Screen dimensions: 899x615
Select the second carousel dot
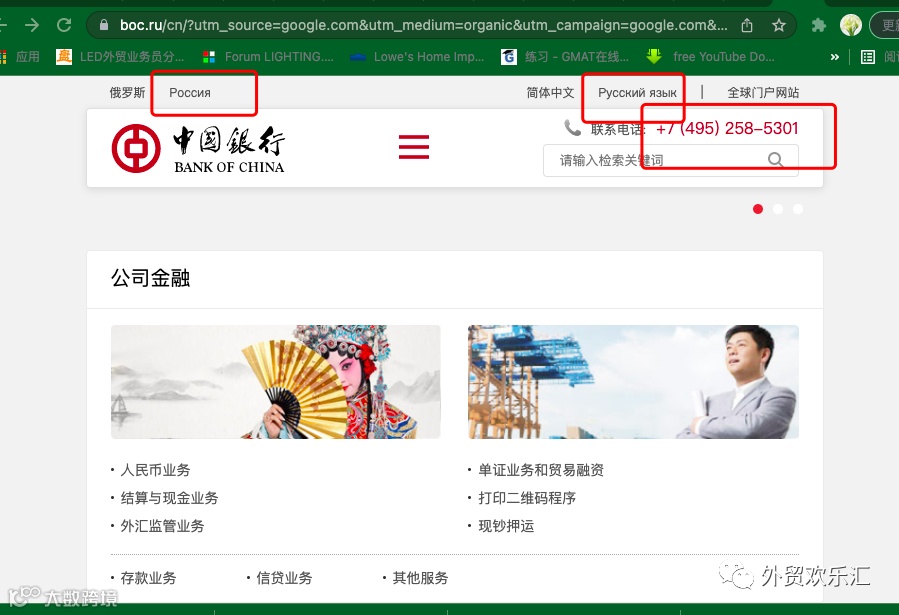(778, 209)
